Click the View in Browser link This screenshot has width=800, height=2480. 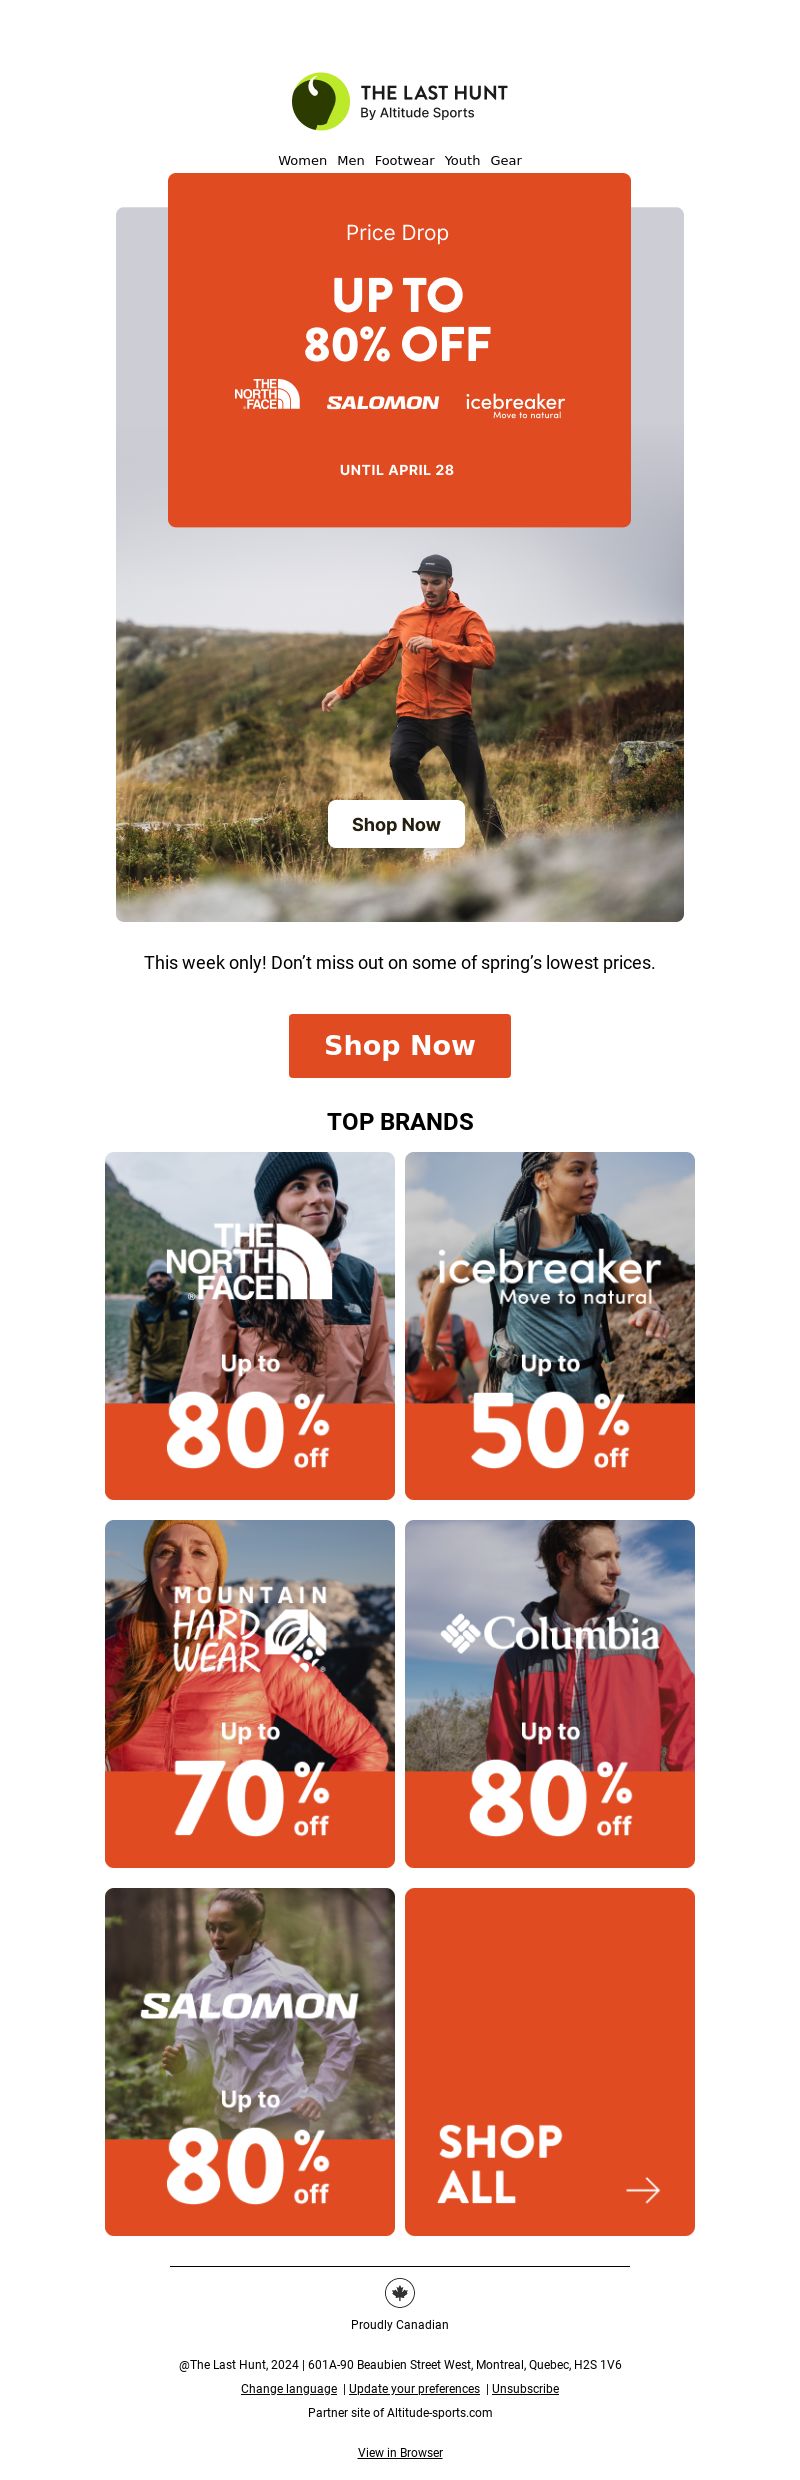click(x=400, y=2453)
